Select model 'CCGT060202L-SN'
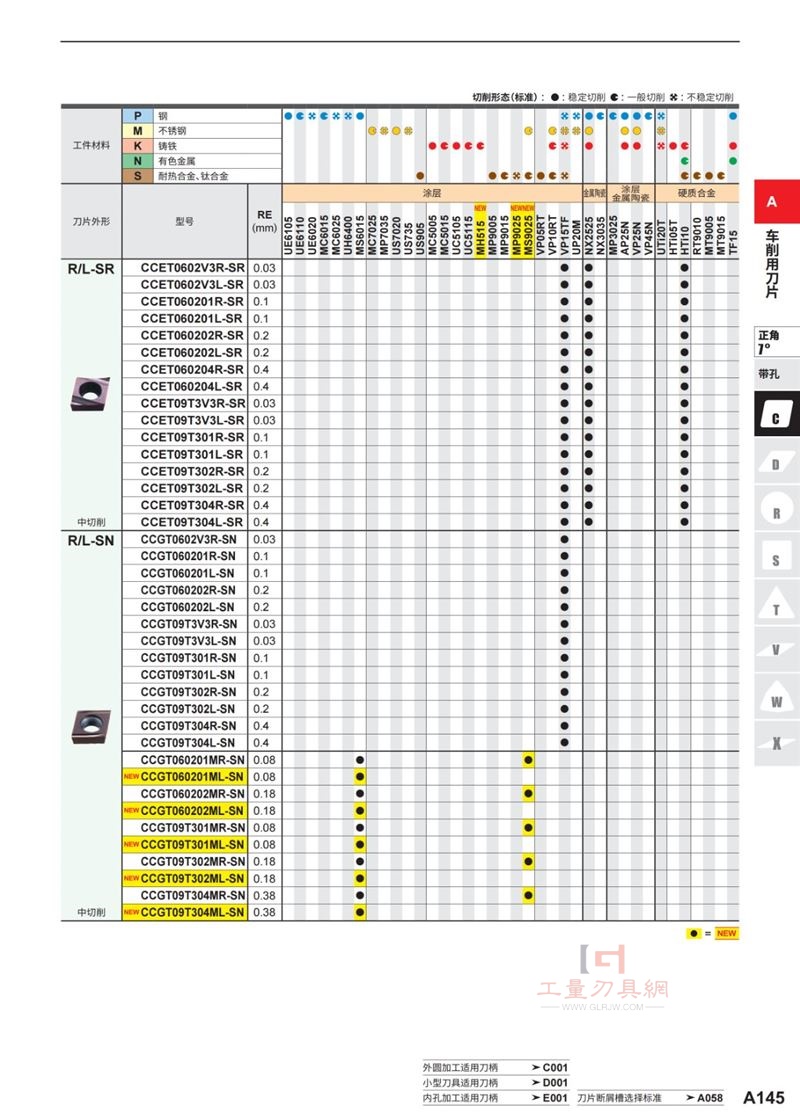This screenshot has height=1120, width=800. (187, 607)
